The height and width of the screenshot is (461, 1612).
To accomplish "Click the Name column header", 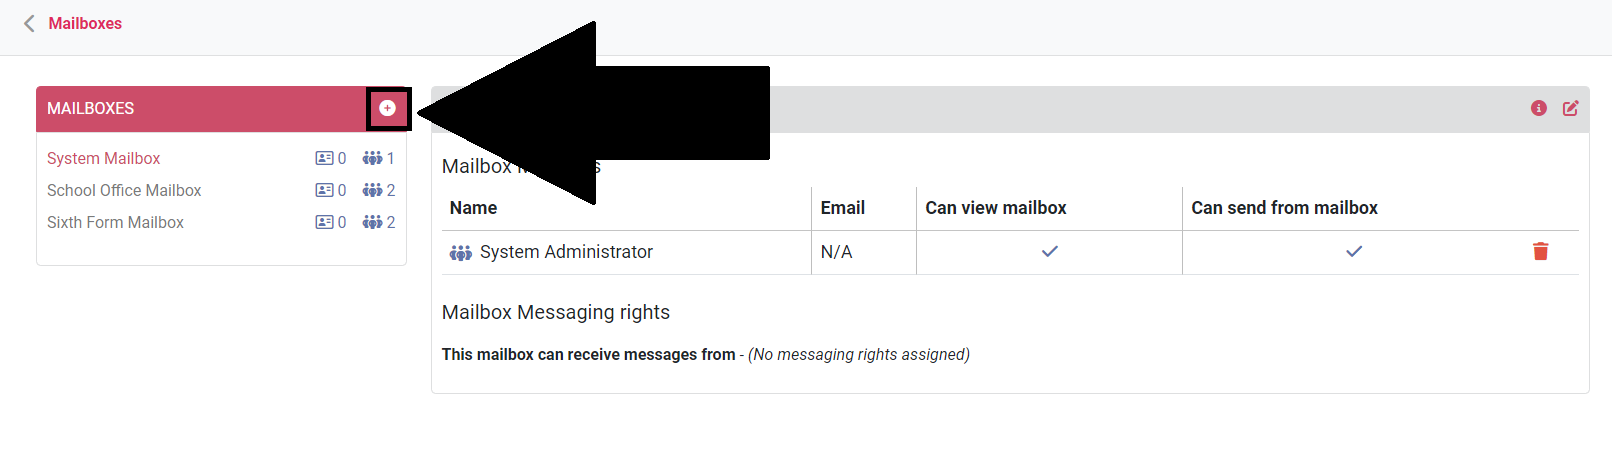I will click(473, 208).
